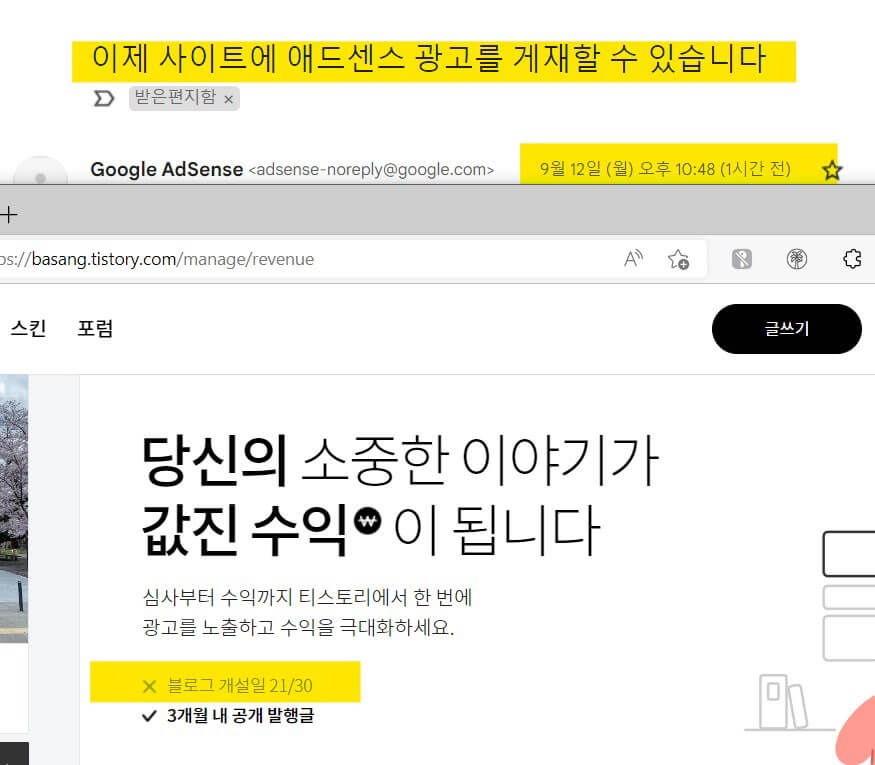Open the palm tree extension icon
875x765 pixels.
click(796, 259)
